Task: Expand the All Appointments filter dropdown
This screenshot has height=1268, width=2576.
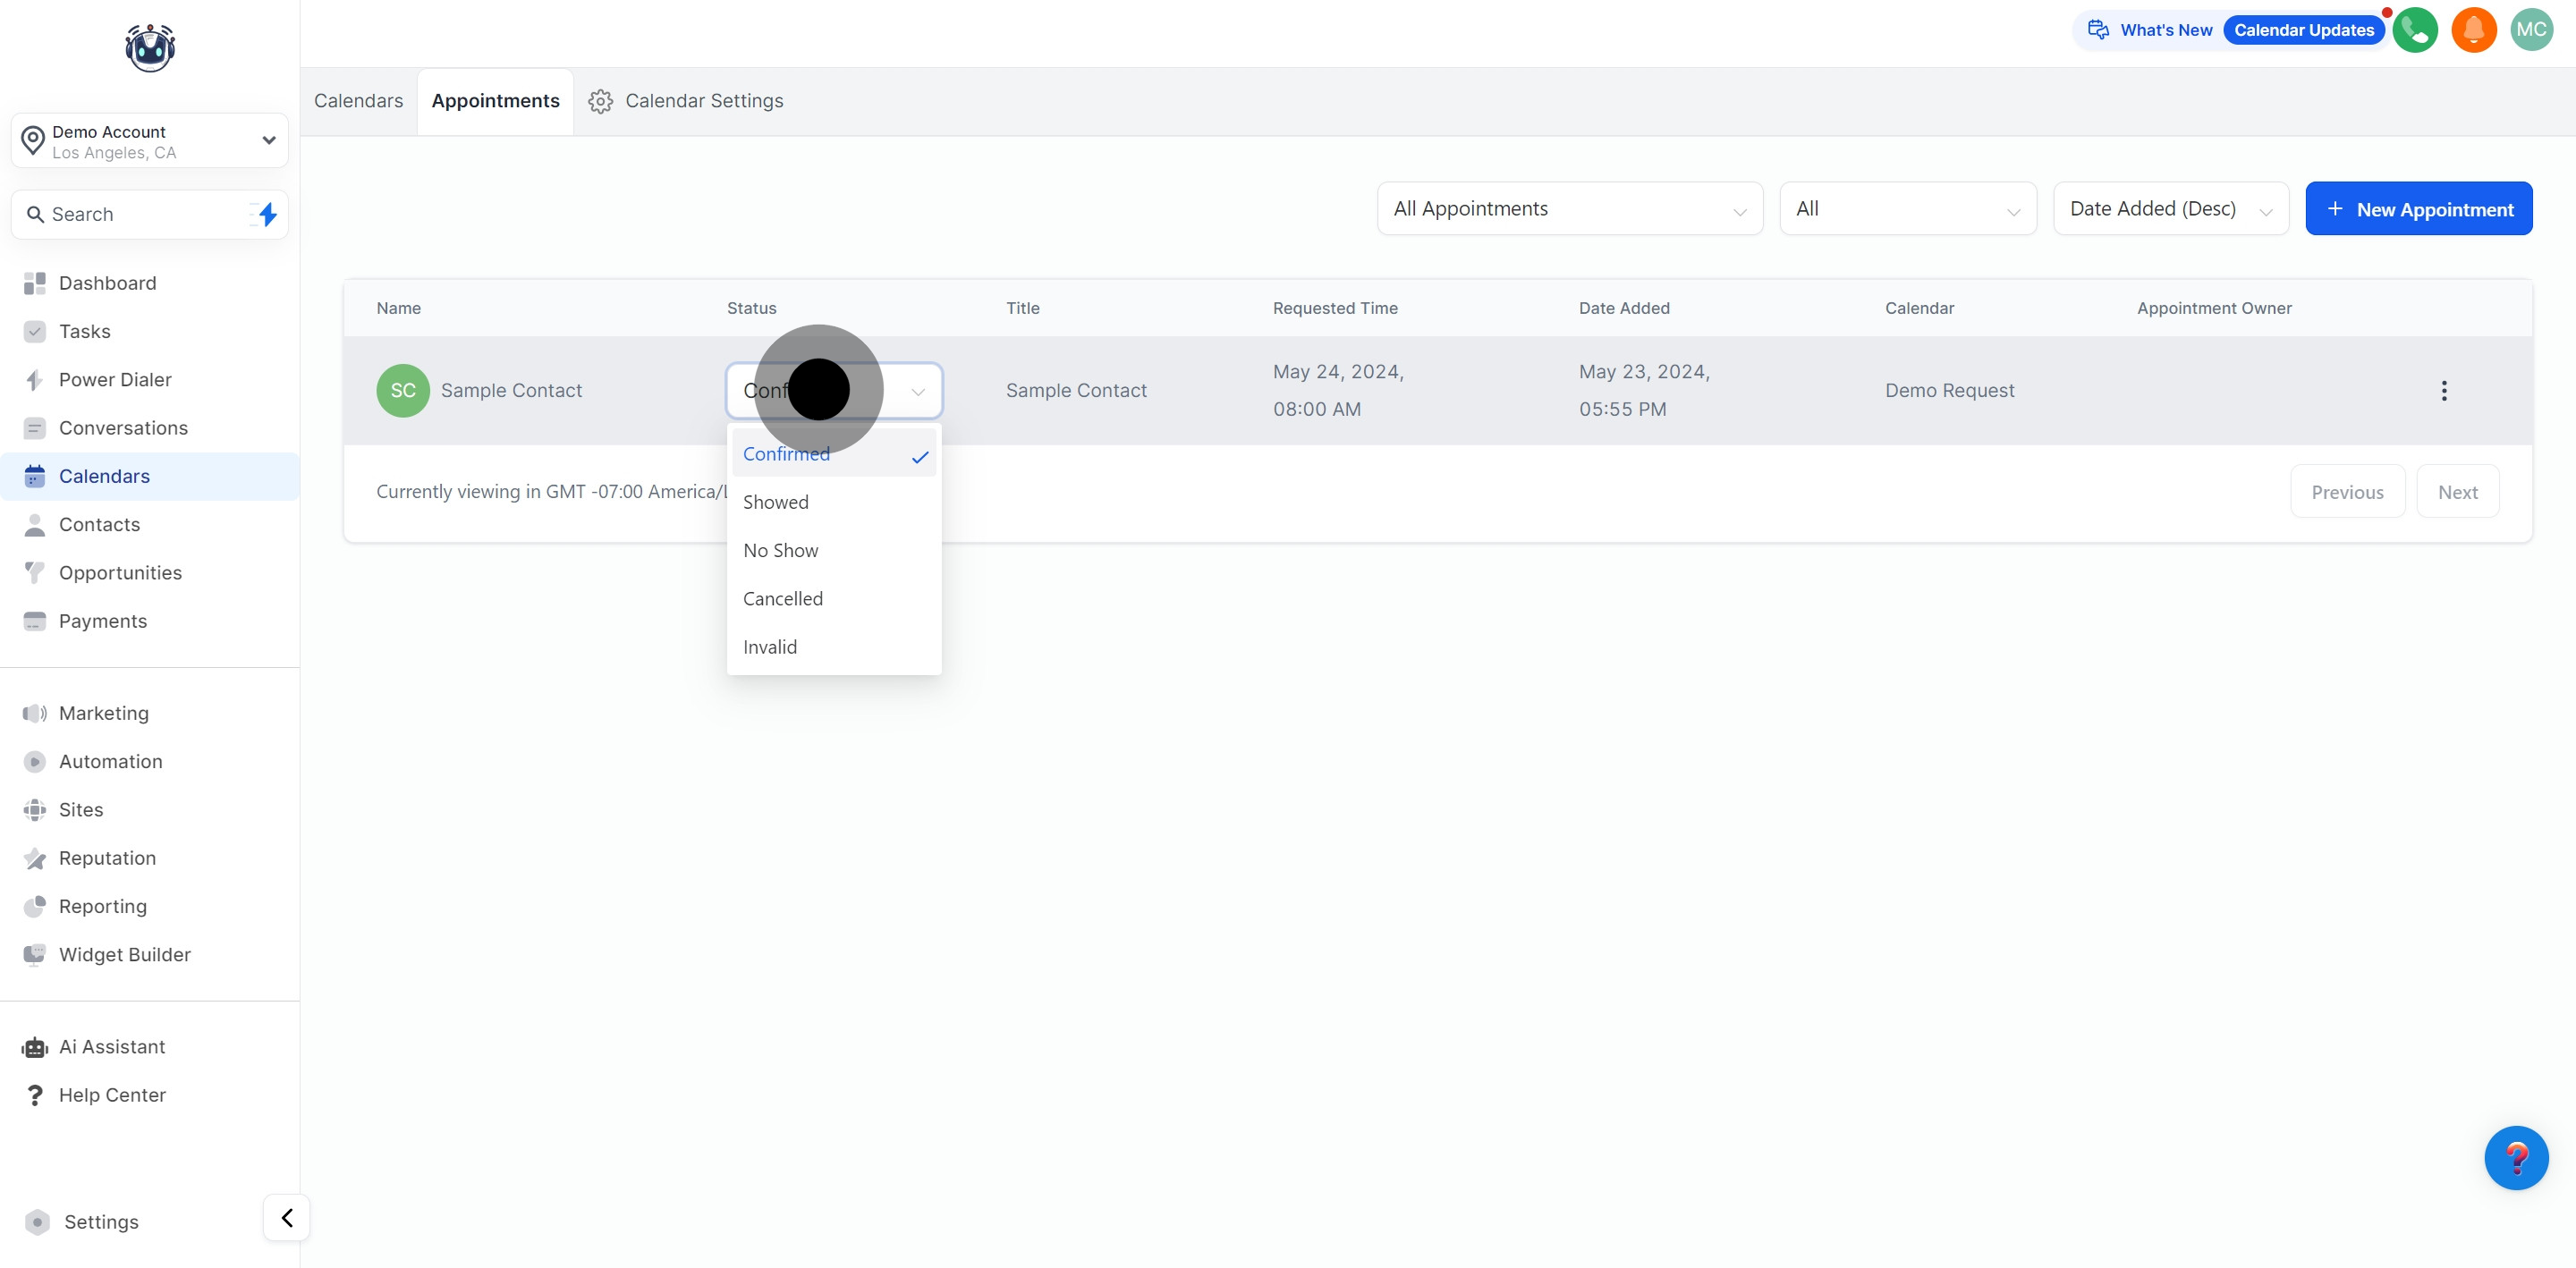Action: (x=1569, y=209)
